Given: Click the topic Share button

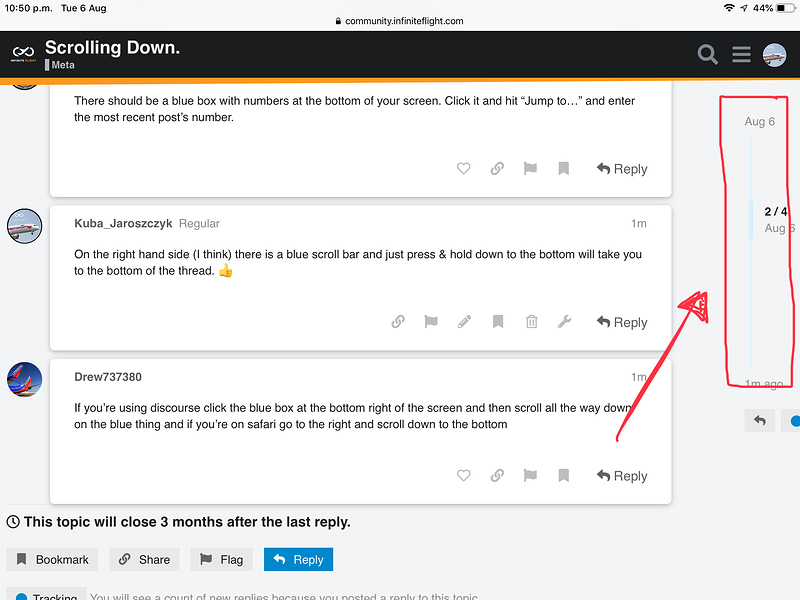Looking at the screenshot, I should pyautogui.click(x=144, y=560).
